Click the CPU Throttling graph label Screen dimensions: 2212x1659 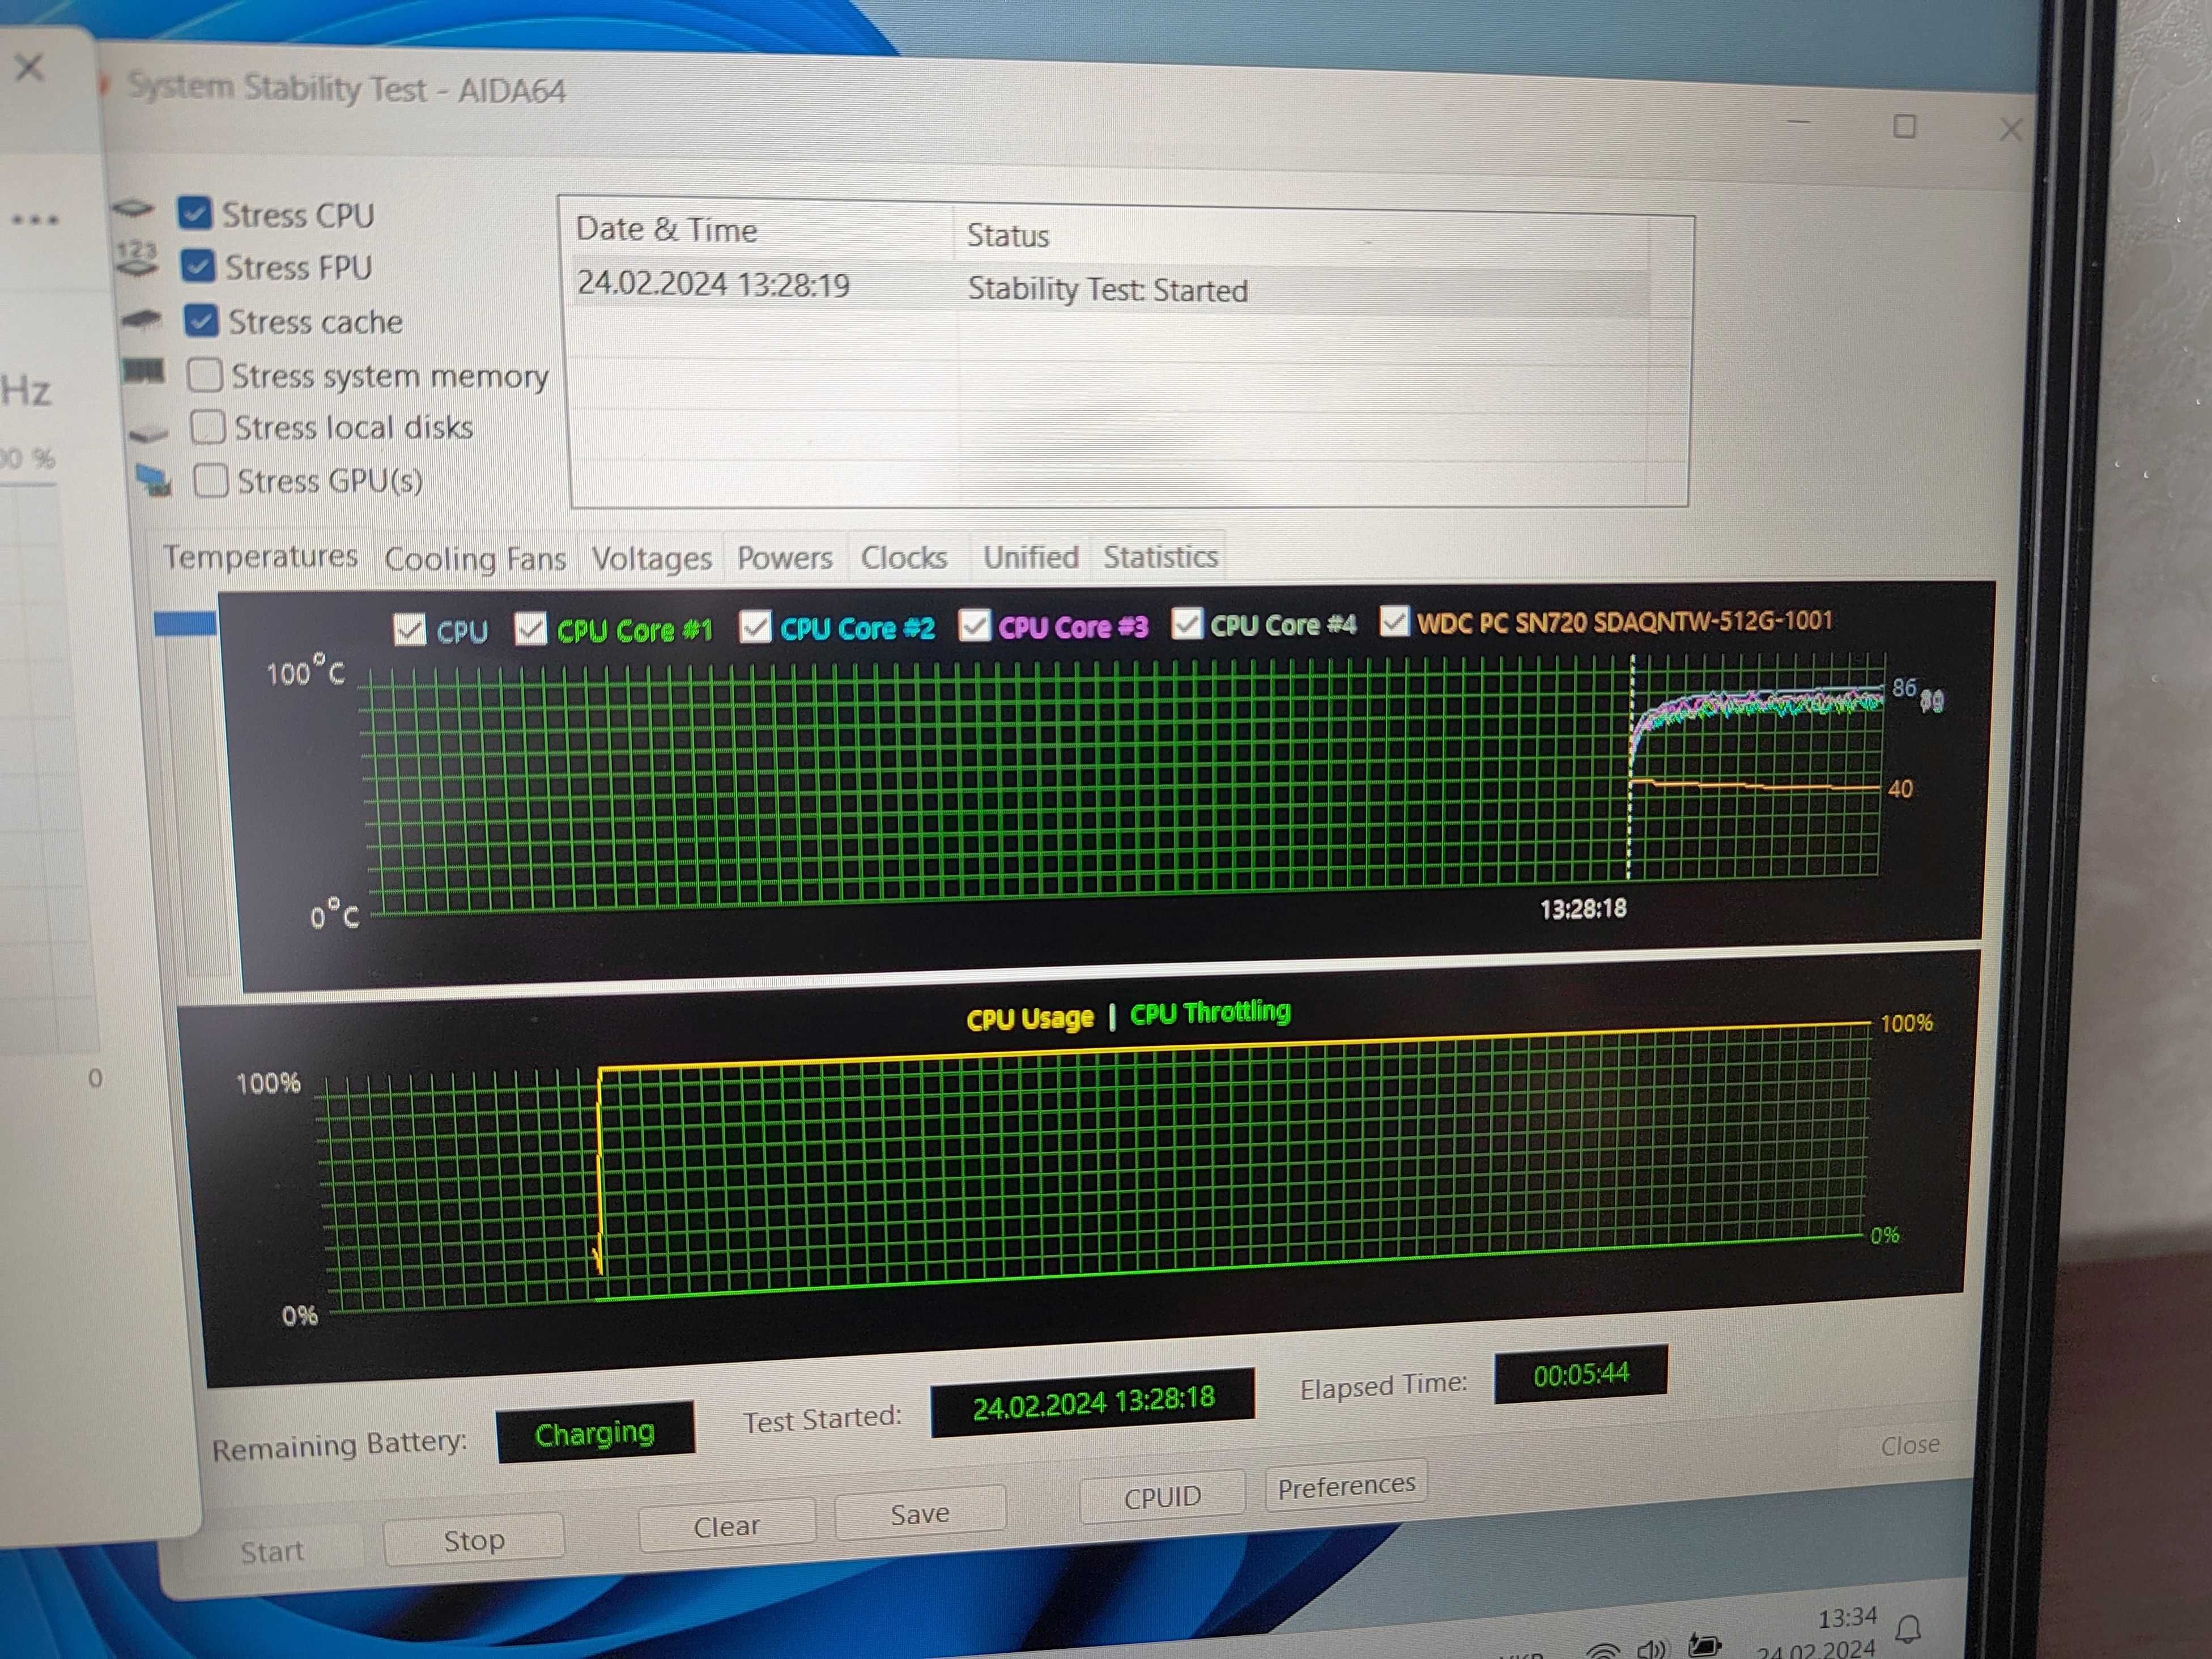tap(1210, 1012)
